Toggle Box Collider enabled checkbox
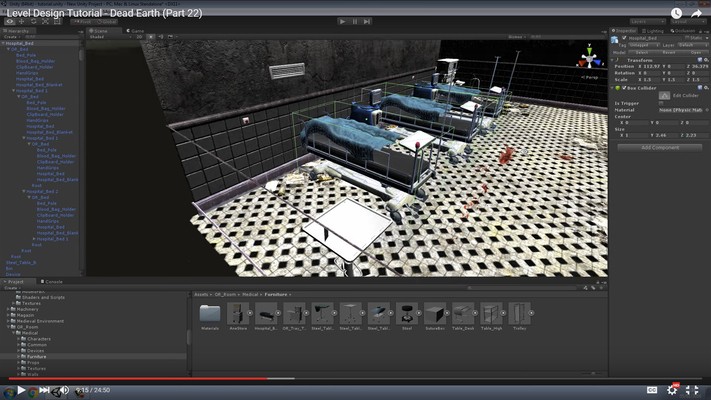 coord(622,88)
